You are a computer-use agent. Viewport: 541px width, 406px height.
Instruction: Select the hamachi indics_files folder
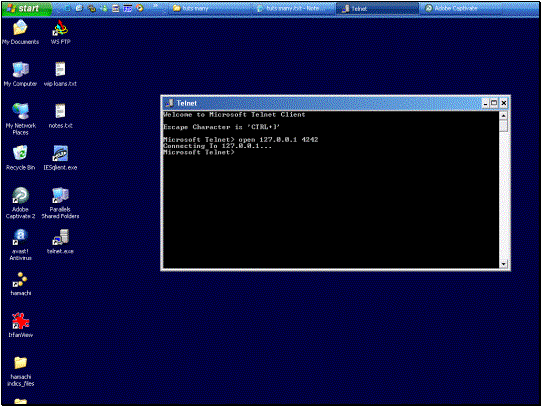point(21,371)
